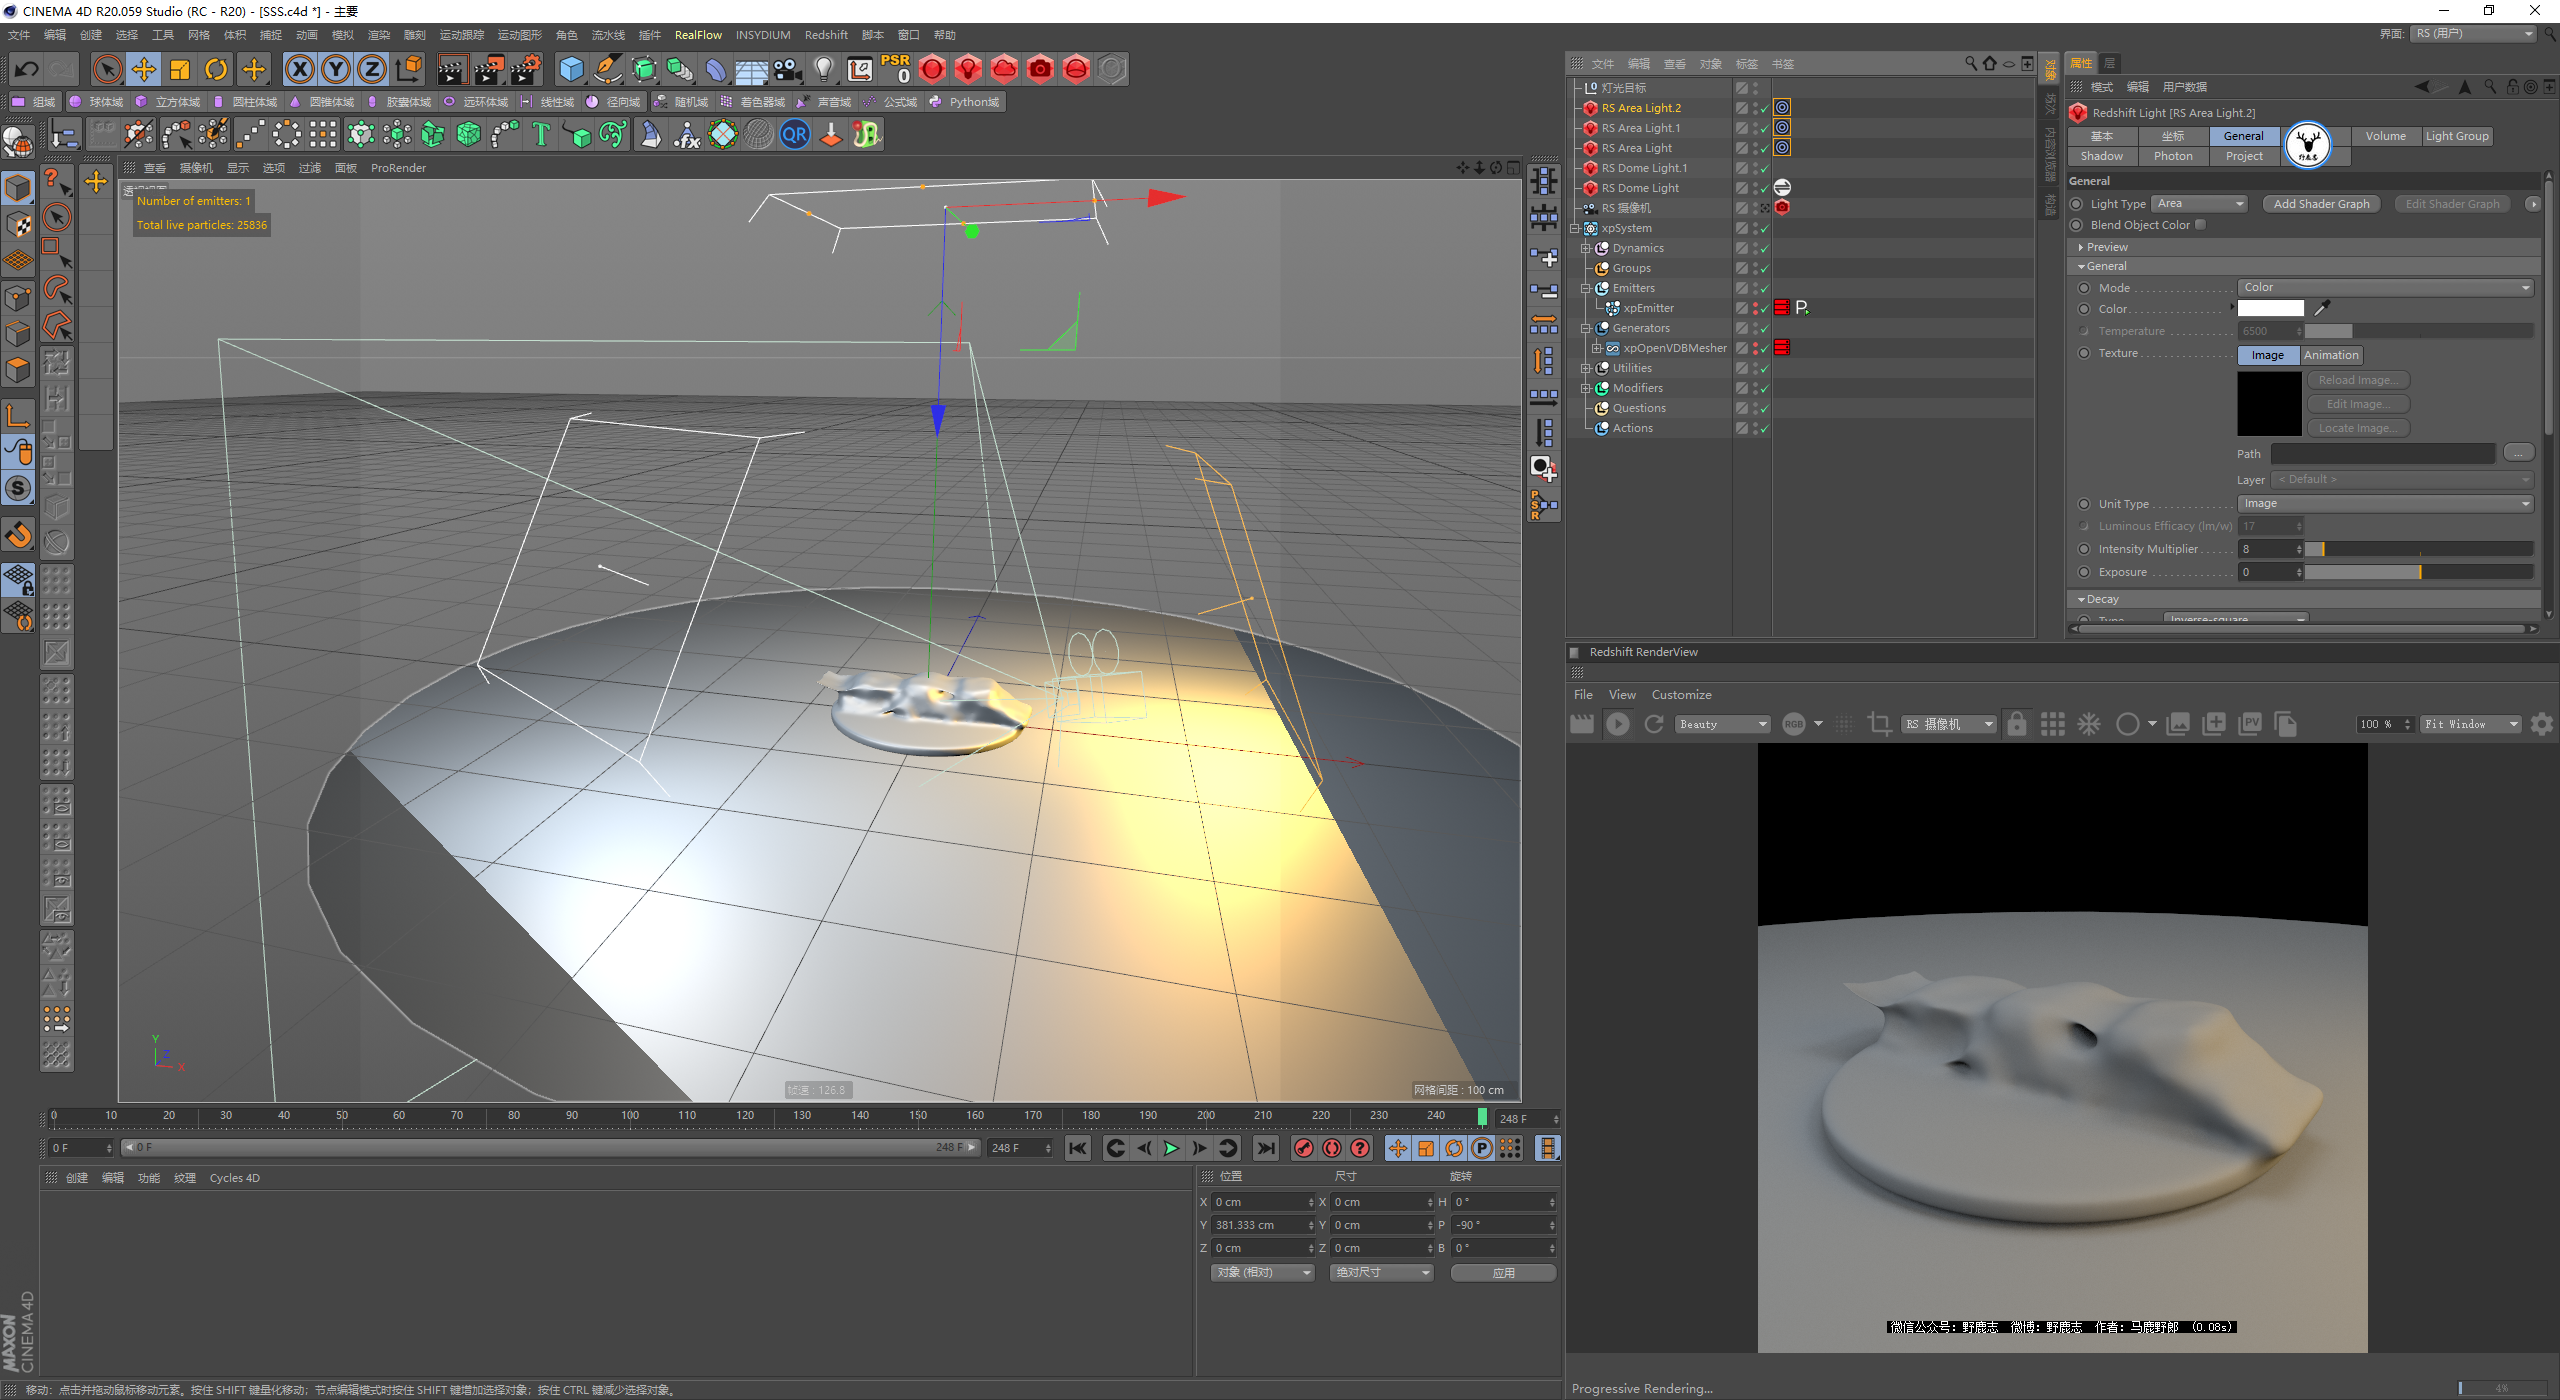Click the white Color swatch
Image resolution: width=2560 pixels, height=1400 pixels.
tap(2270, 309)
